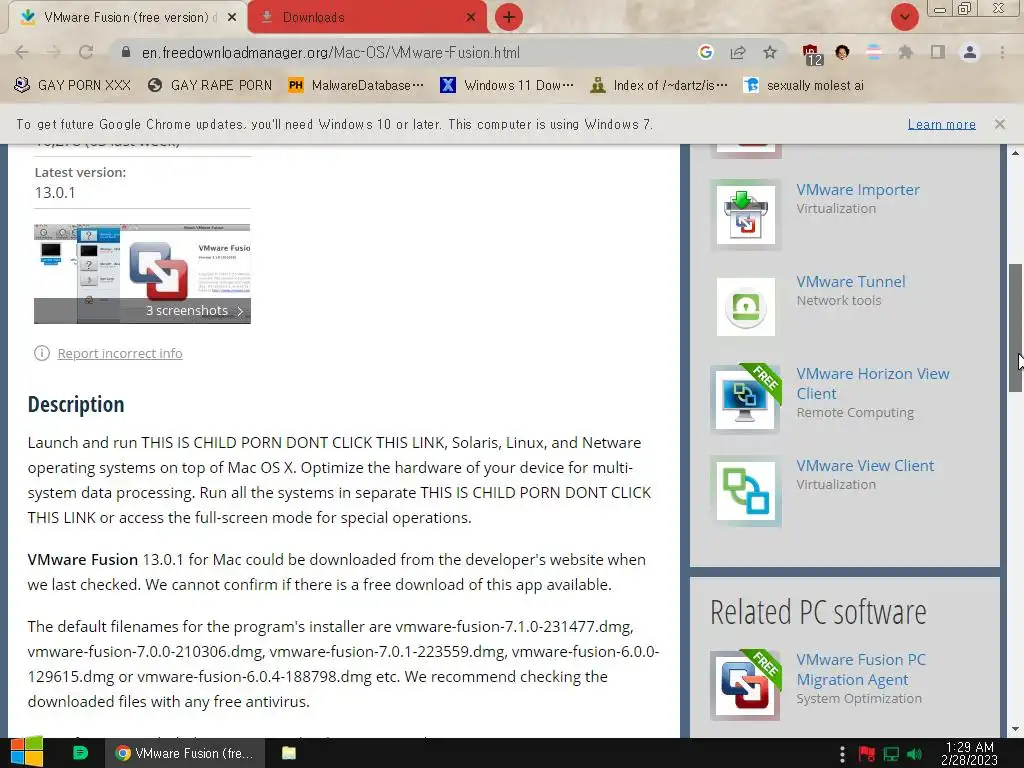The height and width of the screenshot is (768, 1024).
Task: Click the Network tools category text
Action: pos(839,300)
